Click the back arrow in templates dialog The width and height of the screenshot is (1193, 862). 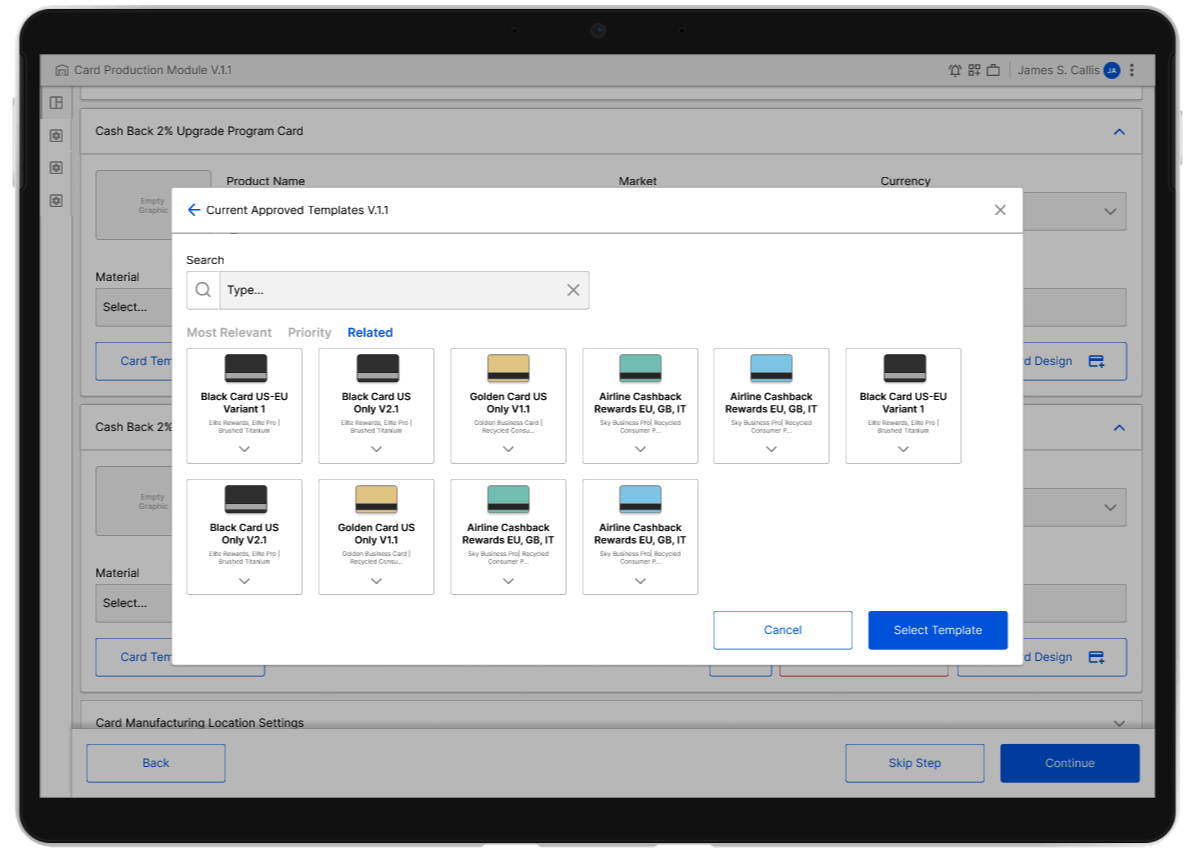[194, 210]
